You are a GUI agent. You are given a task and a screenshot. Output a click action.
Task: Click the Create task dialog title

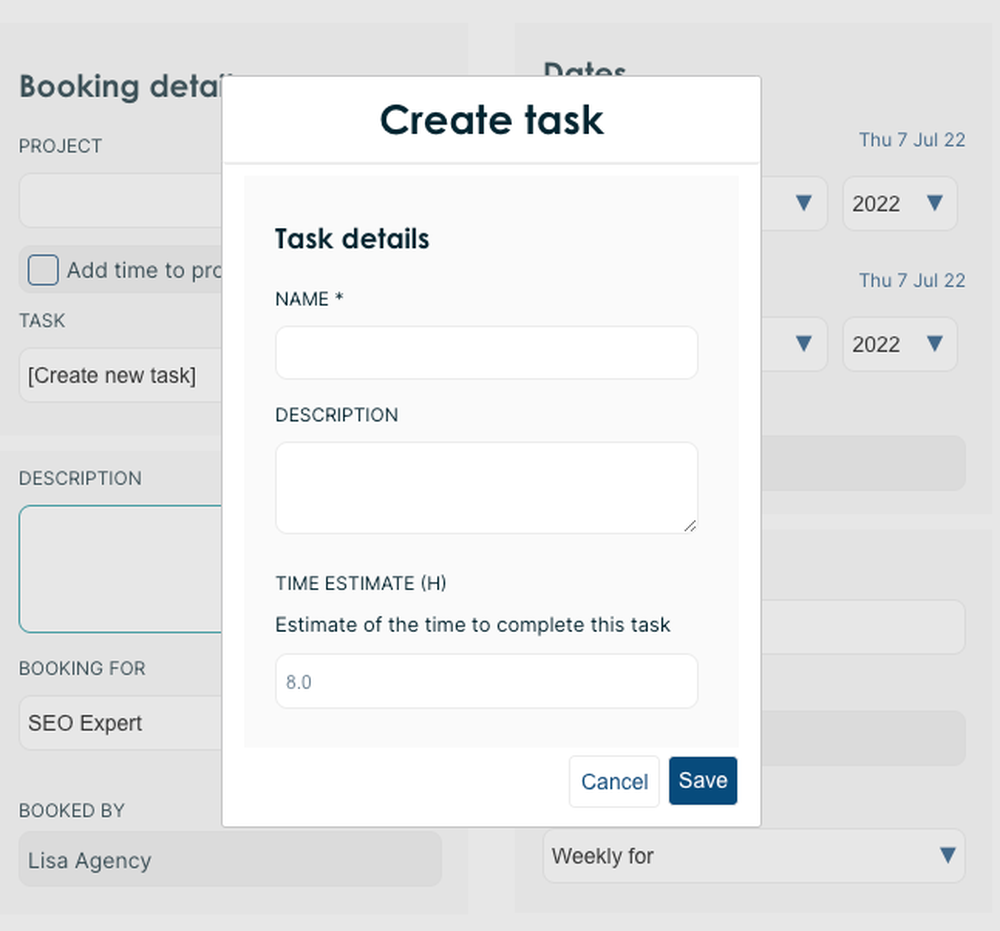(x=491, y=119)
